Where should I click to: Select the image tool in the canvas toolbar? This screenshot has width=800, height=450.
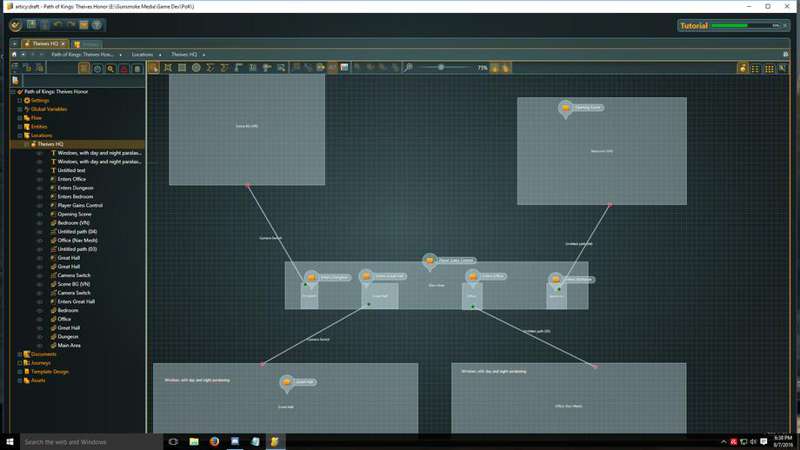tap(182, 68)
